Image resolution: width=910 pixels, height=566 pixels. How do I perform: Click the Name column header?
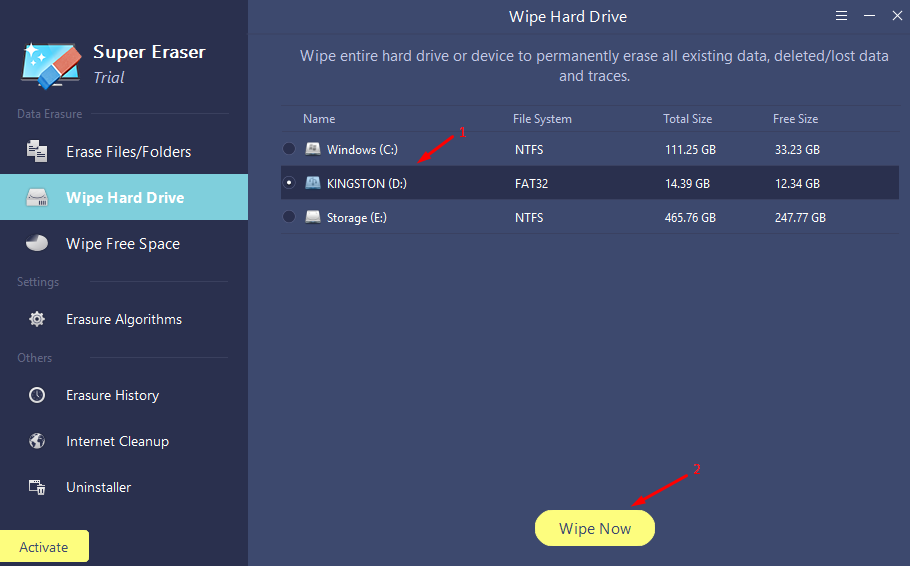[319, 119]
